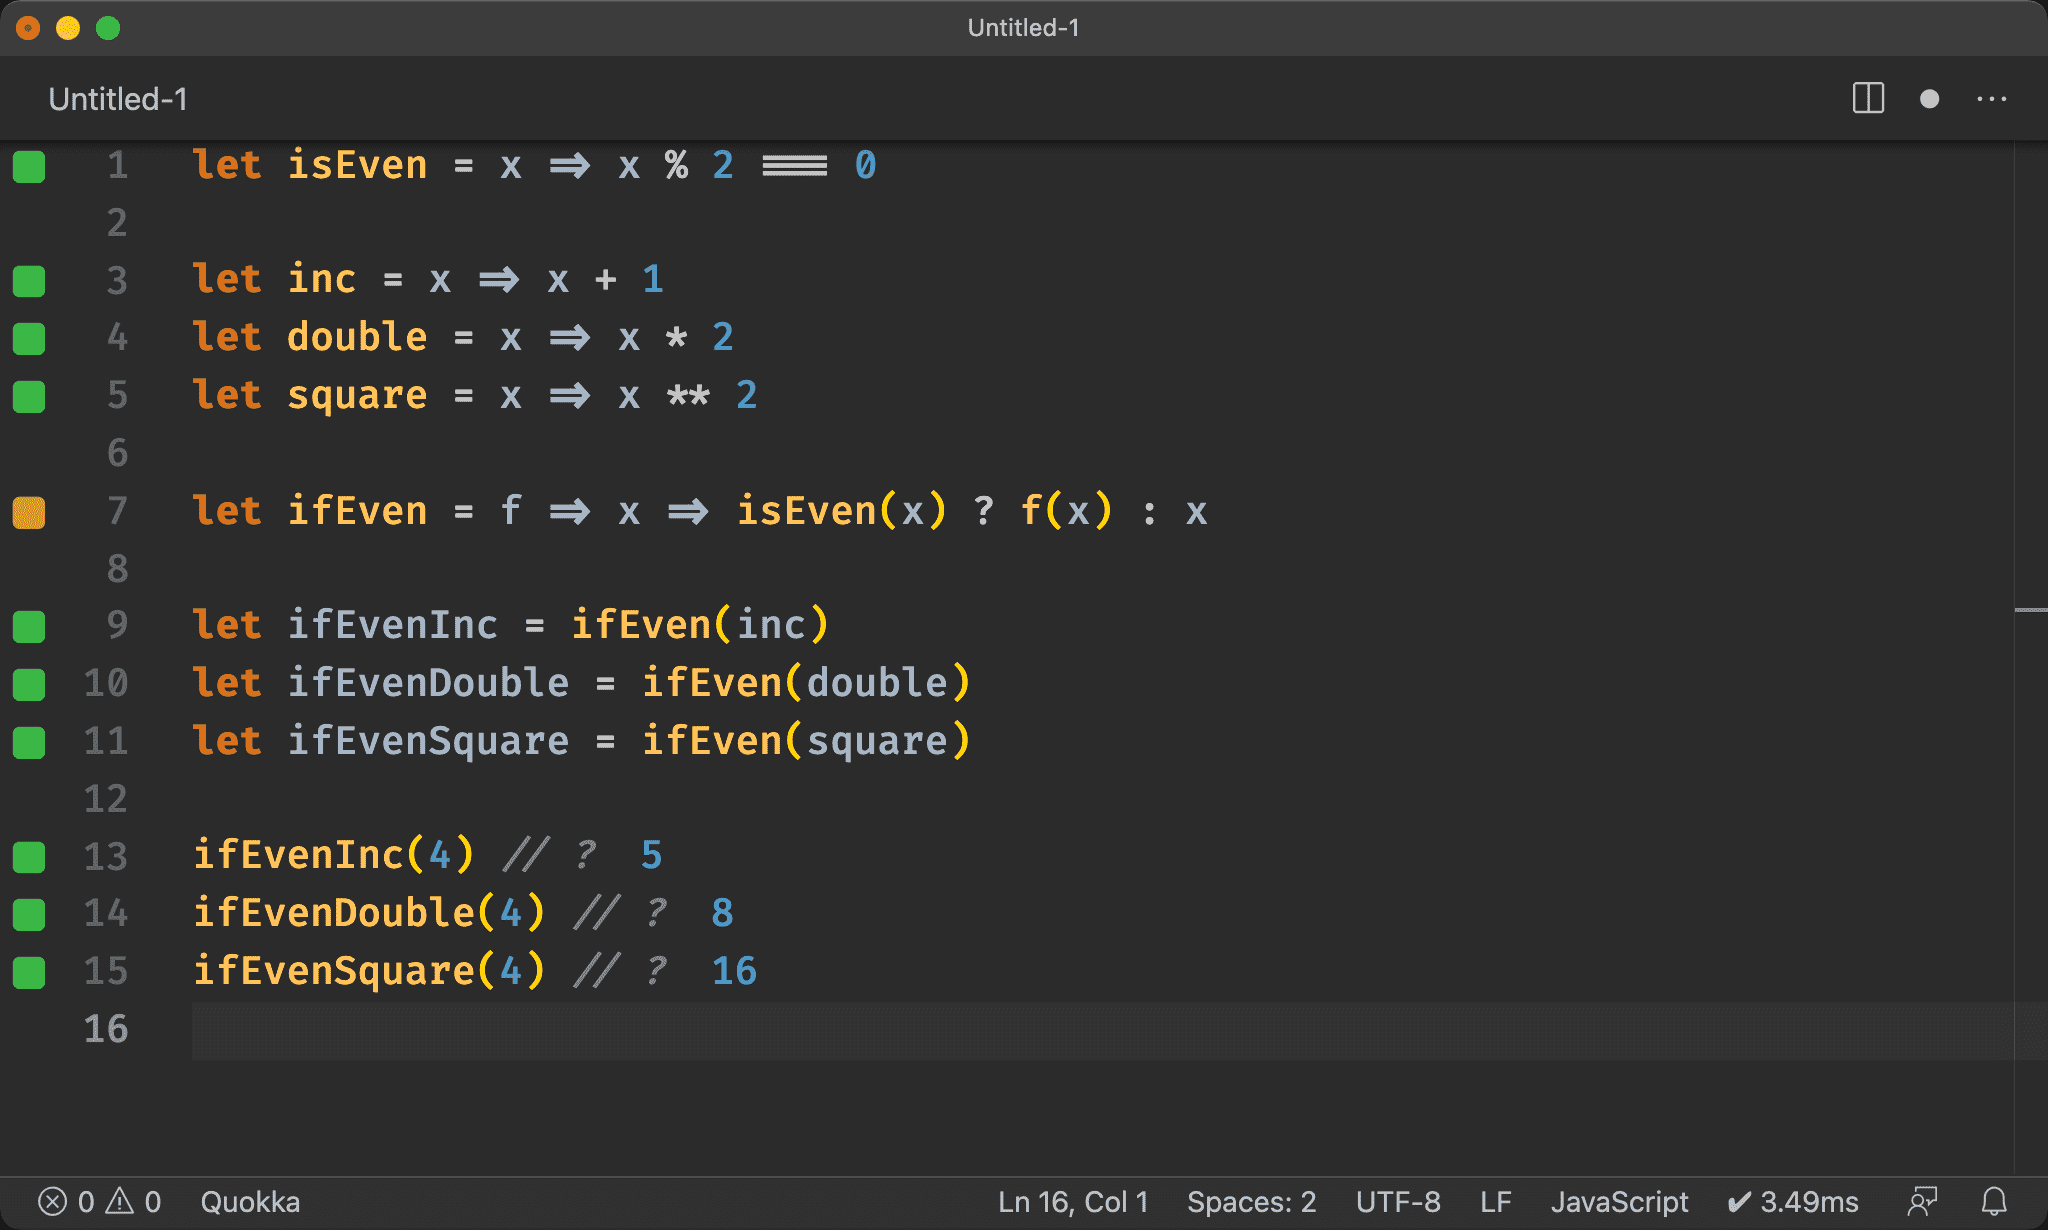Screen dimensions: 2048x1230
Task: Click the unsaved changes dot indicator
Action: click(x=1930, y=99)
